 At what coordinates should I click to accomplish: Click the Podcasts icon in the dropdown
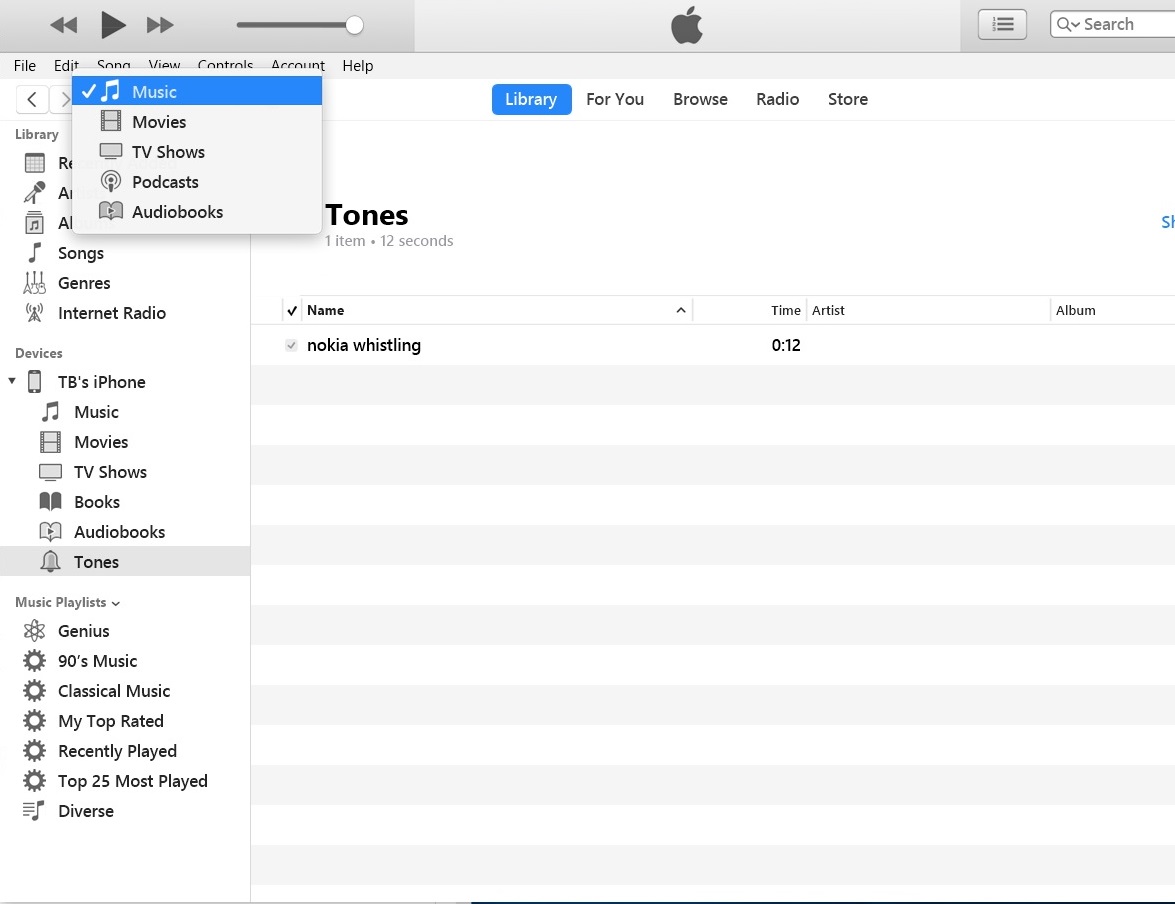[x=111, y=181]
